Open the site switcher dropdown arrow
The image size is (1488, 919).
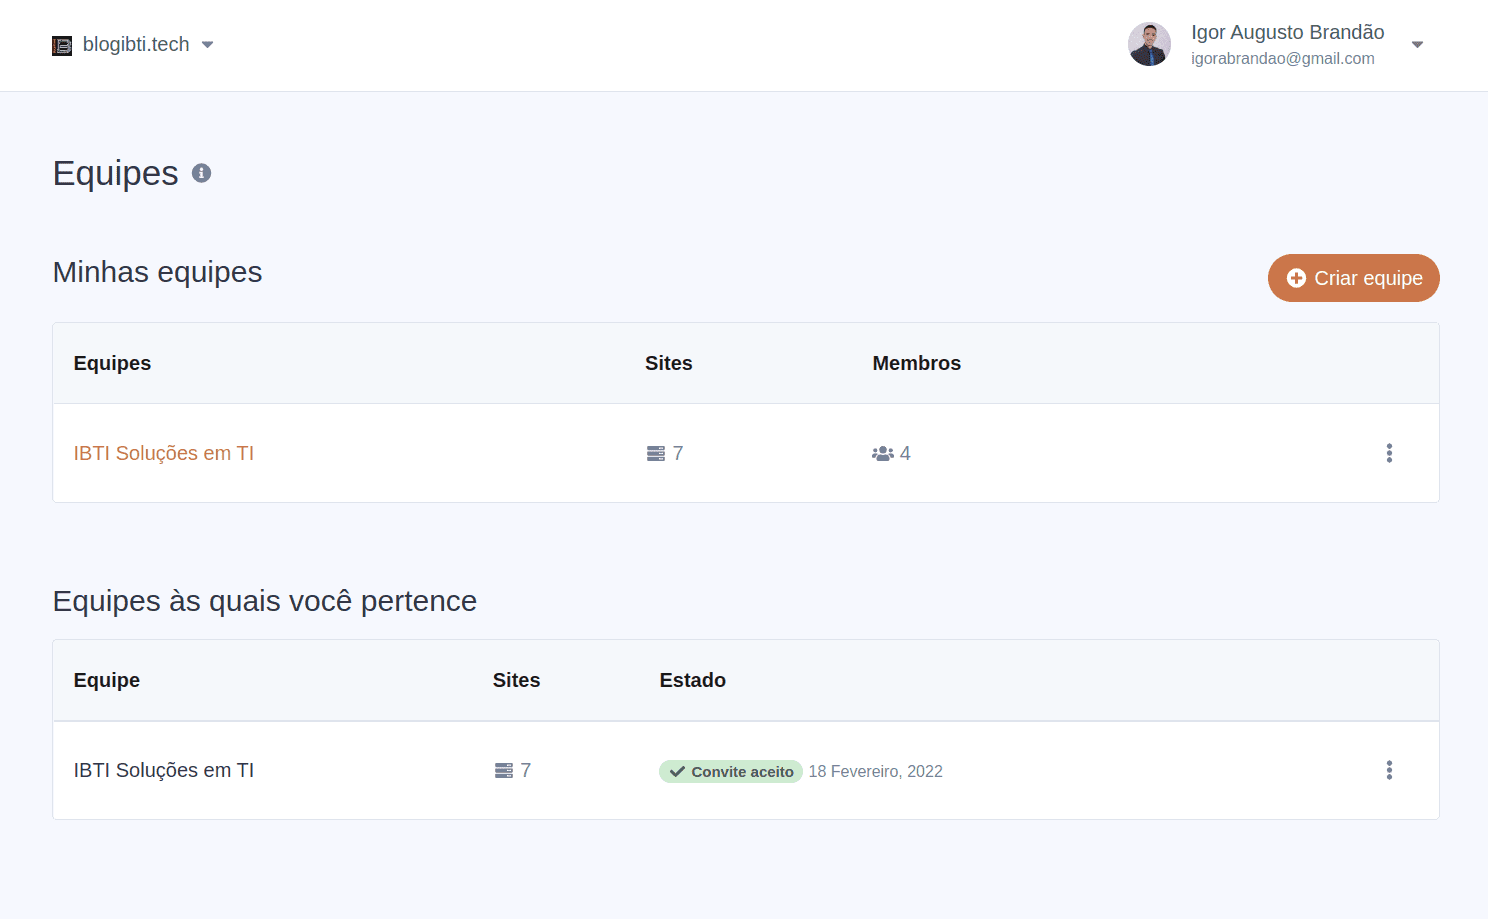[x=208, y=45]
